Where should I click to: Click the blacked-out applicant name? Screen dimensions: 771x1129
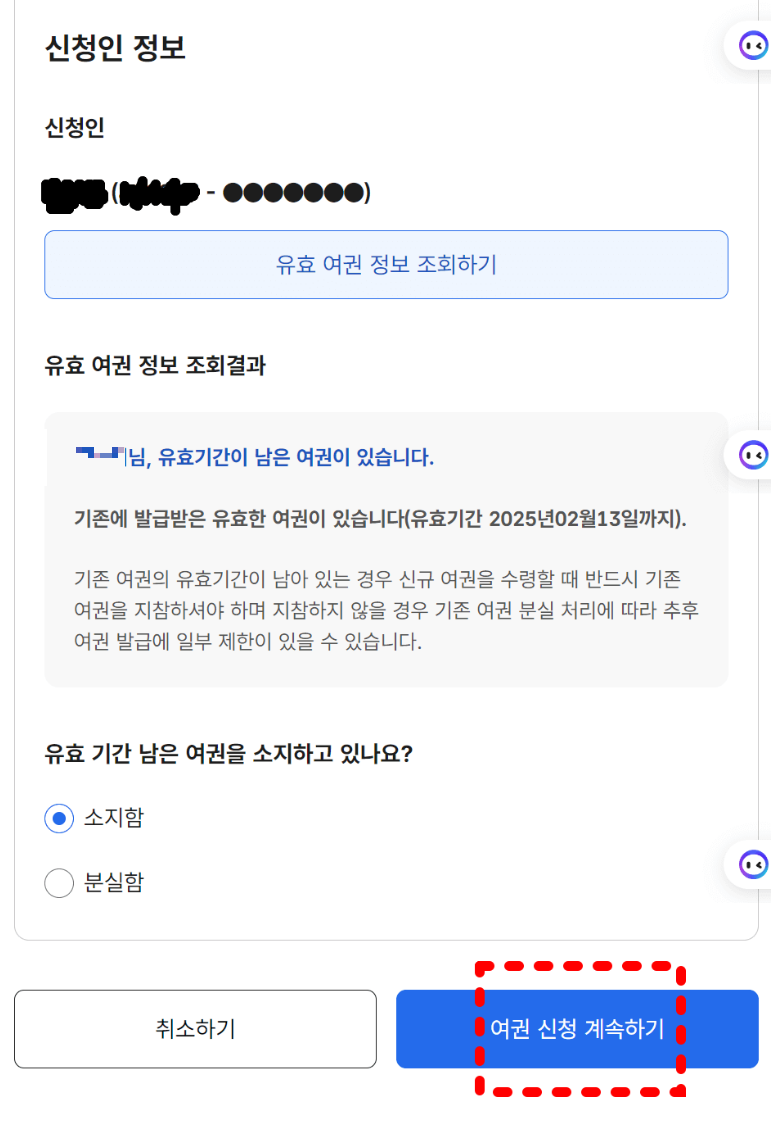click(x=74, y=194)
